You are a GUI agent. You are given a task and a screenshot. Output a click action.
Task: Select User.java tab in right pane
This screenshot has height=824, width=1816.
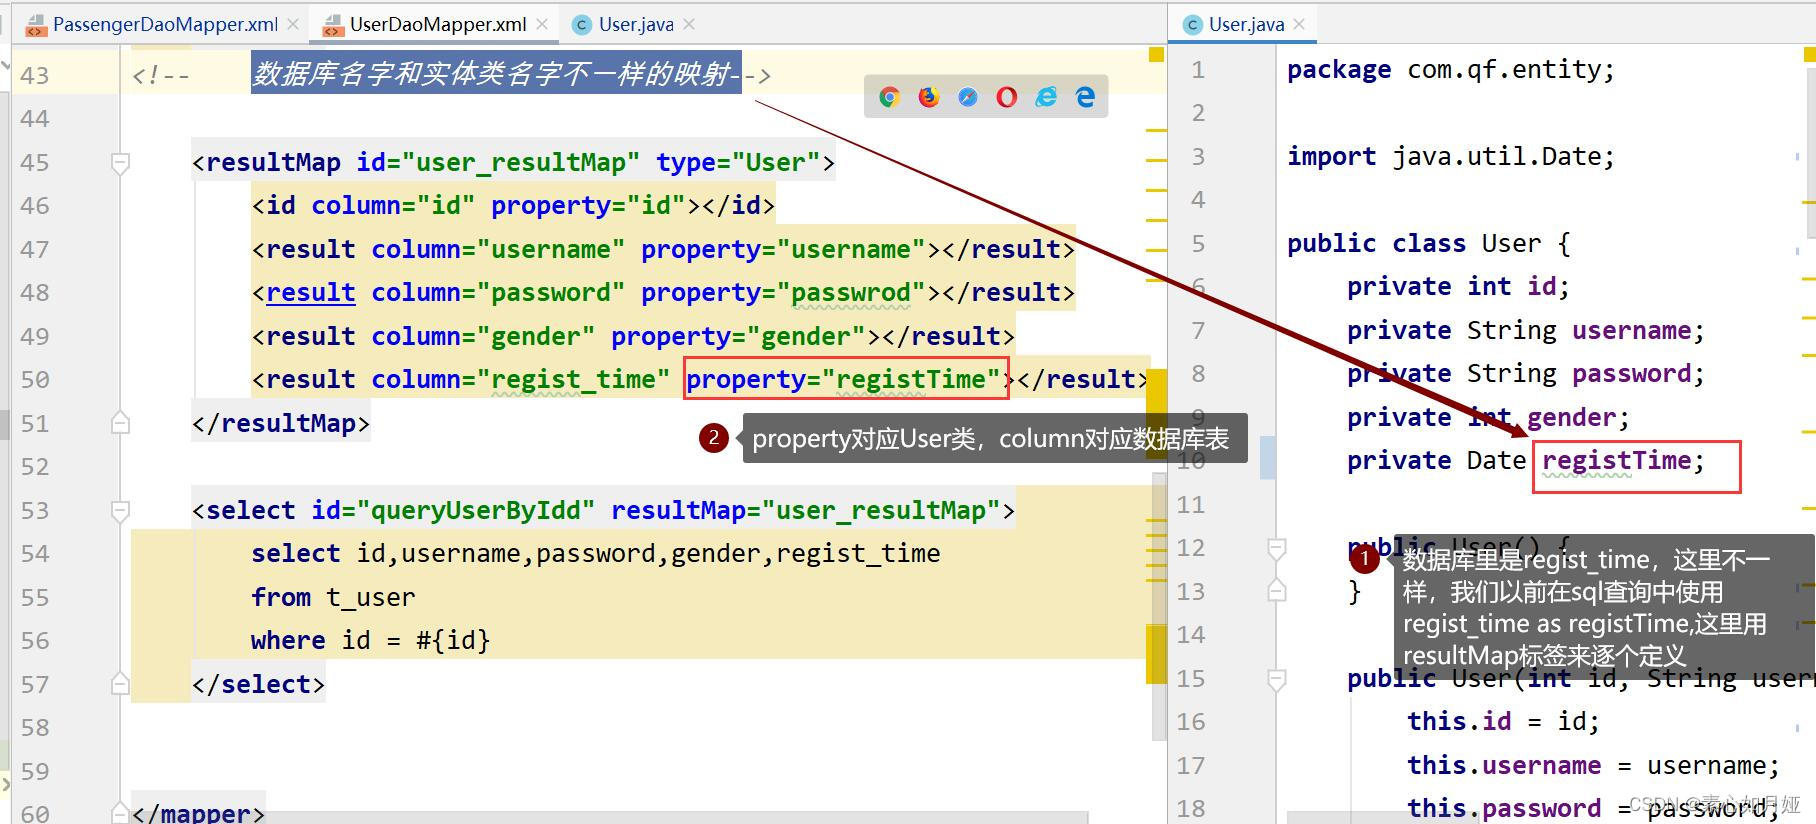[1244, 25]
